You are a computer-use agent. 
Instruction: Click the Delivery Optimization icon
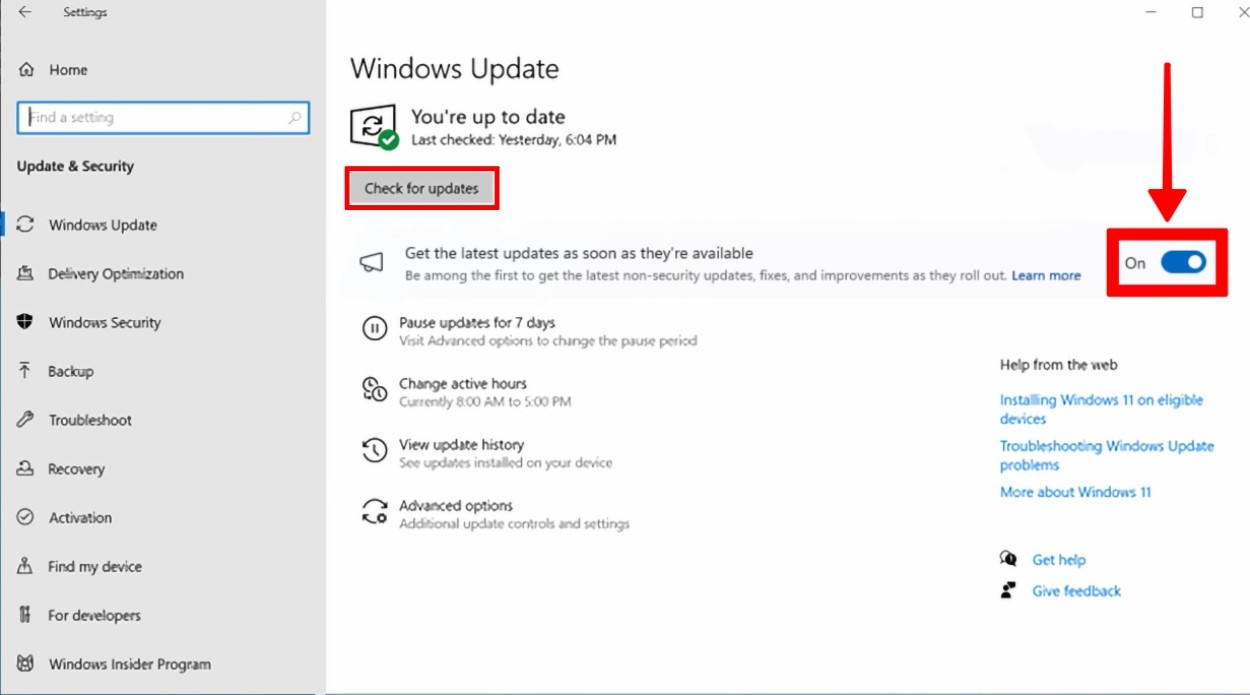(x=25, y=273)
